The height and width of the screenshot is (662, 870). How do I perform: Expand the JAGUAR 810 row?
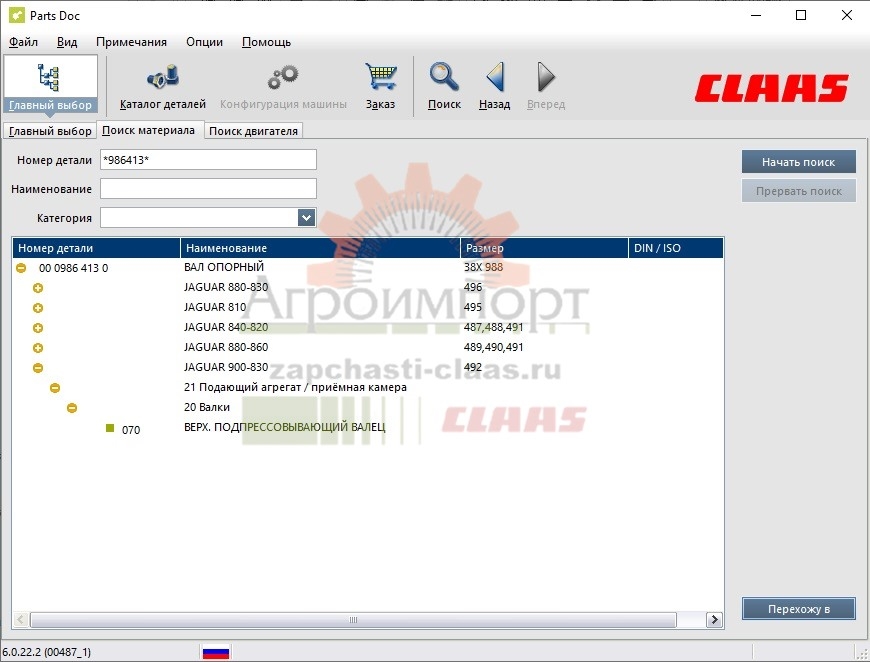(x=38, y=308)
